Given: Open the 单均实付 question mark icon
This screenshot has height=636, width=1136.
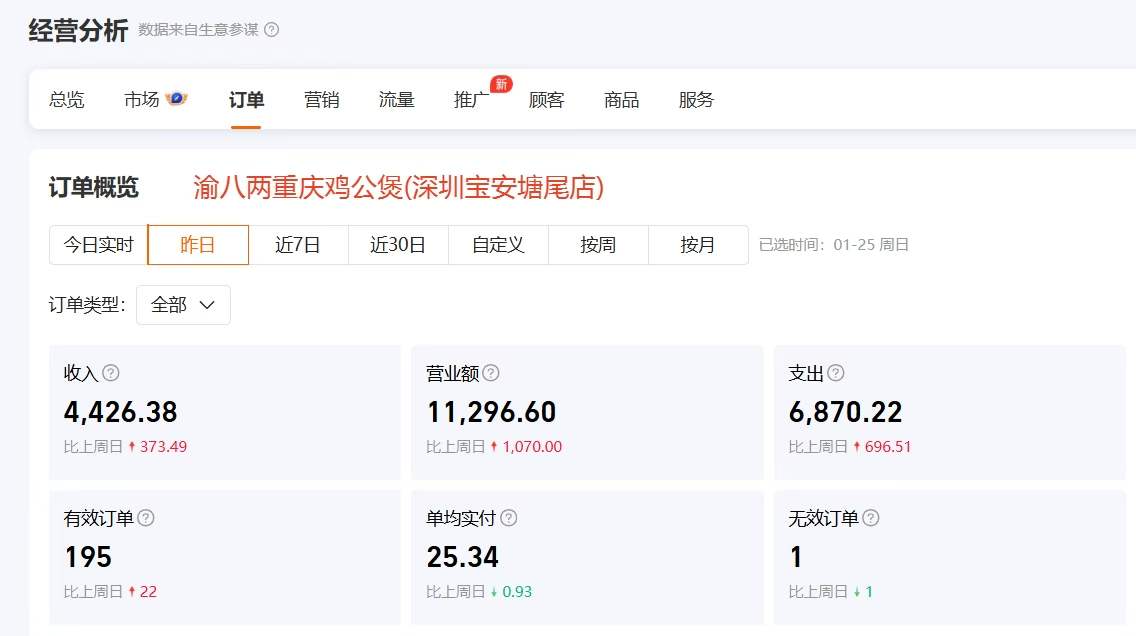Looking at the screenshot, I should point(508,518).
